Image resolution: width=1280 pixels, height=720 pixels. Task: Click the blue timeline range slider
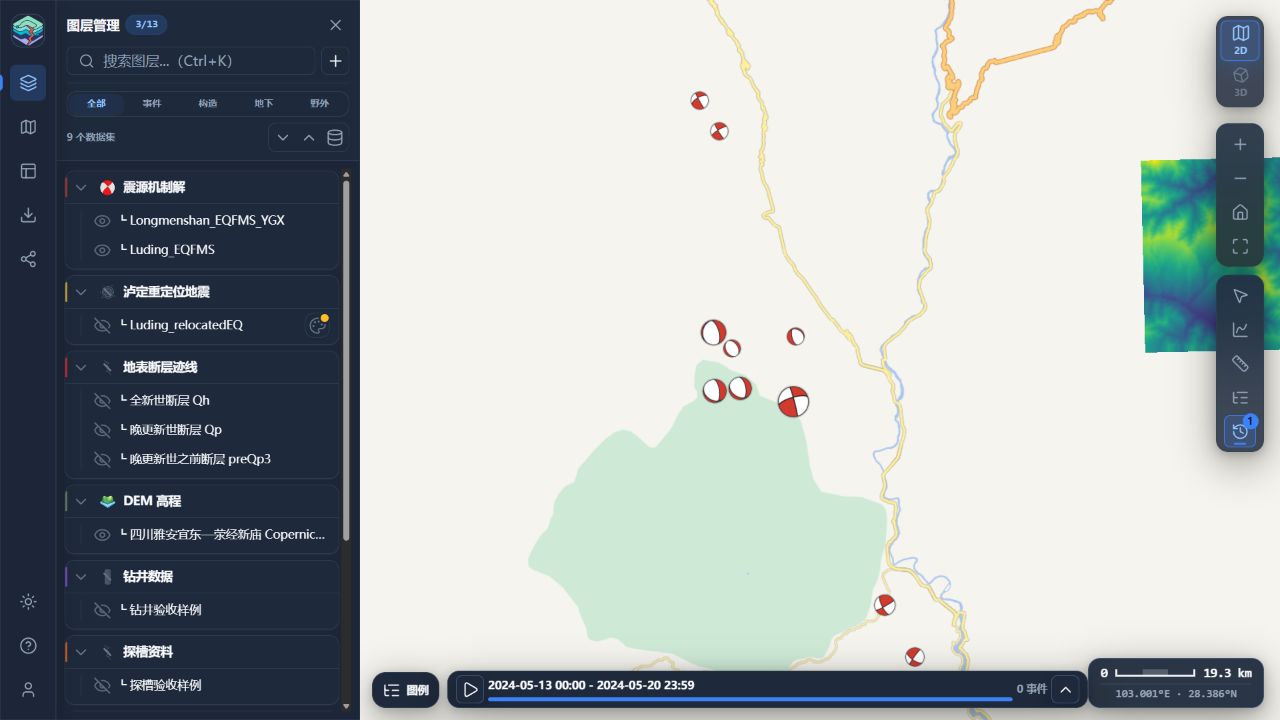(750, 700)
